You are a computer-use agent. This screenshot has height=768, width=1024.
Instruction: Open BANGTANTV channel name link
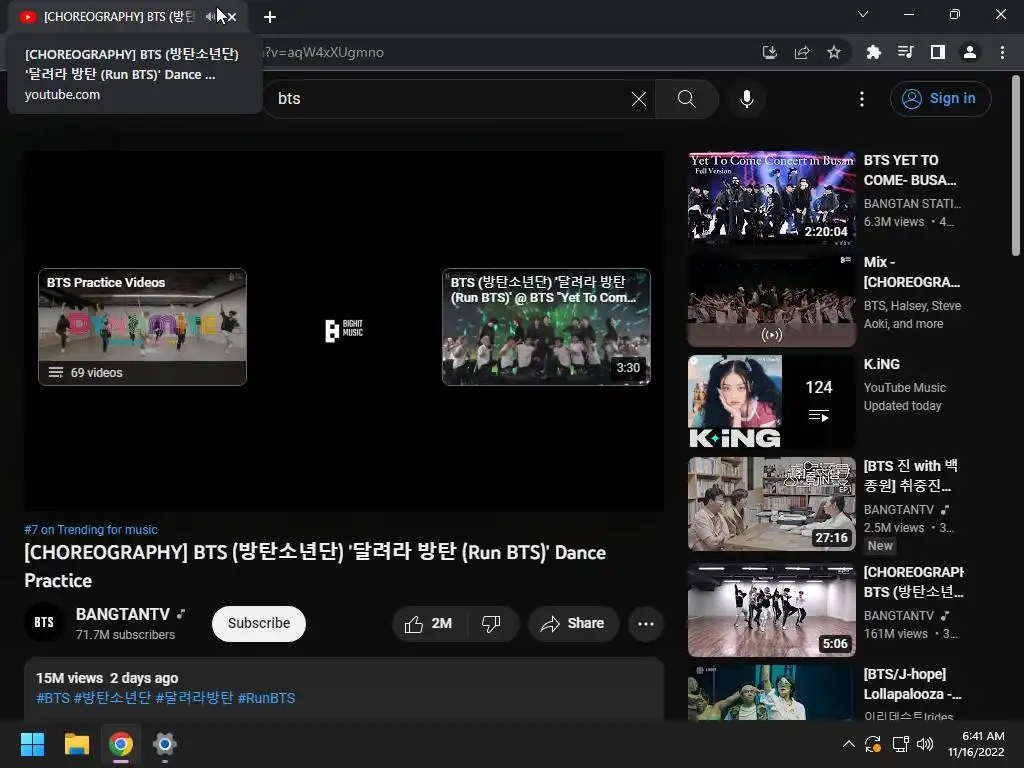[x=123, y=615]
